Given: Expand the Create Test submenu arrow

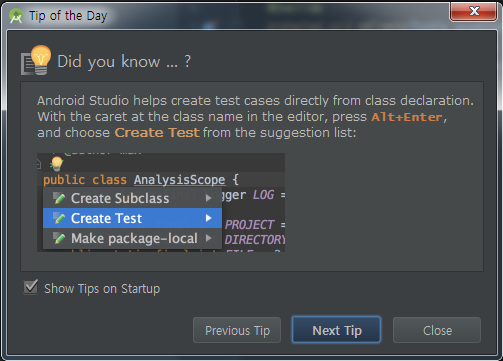Looking at the screenshot, I should (x=209, y=218).
